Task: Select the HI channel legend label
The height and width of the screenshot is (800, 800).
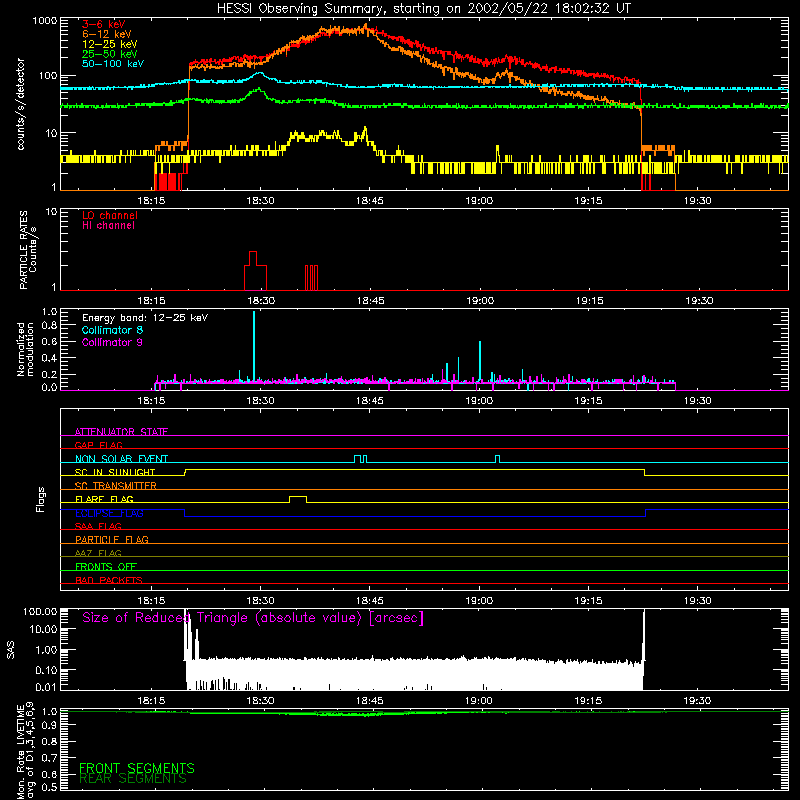Action: click(x=108, y=226)
